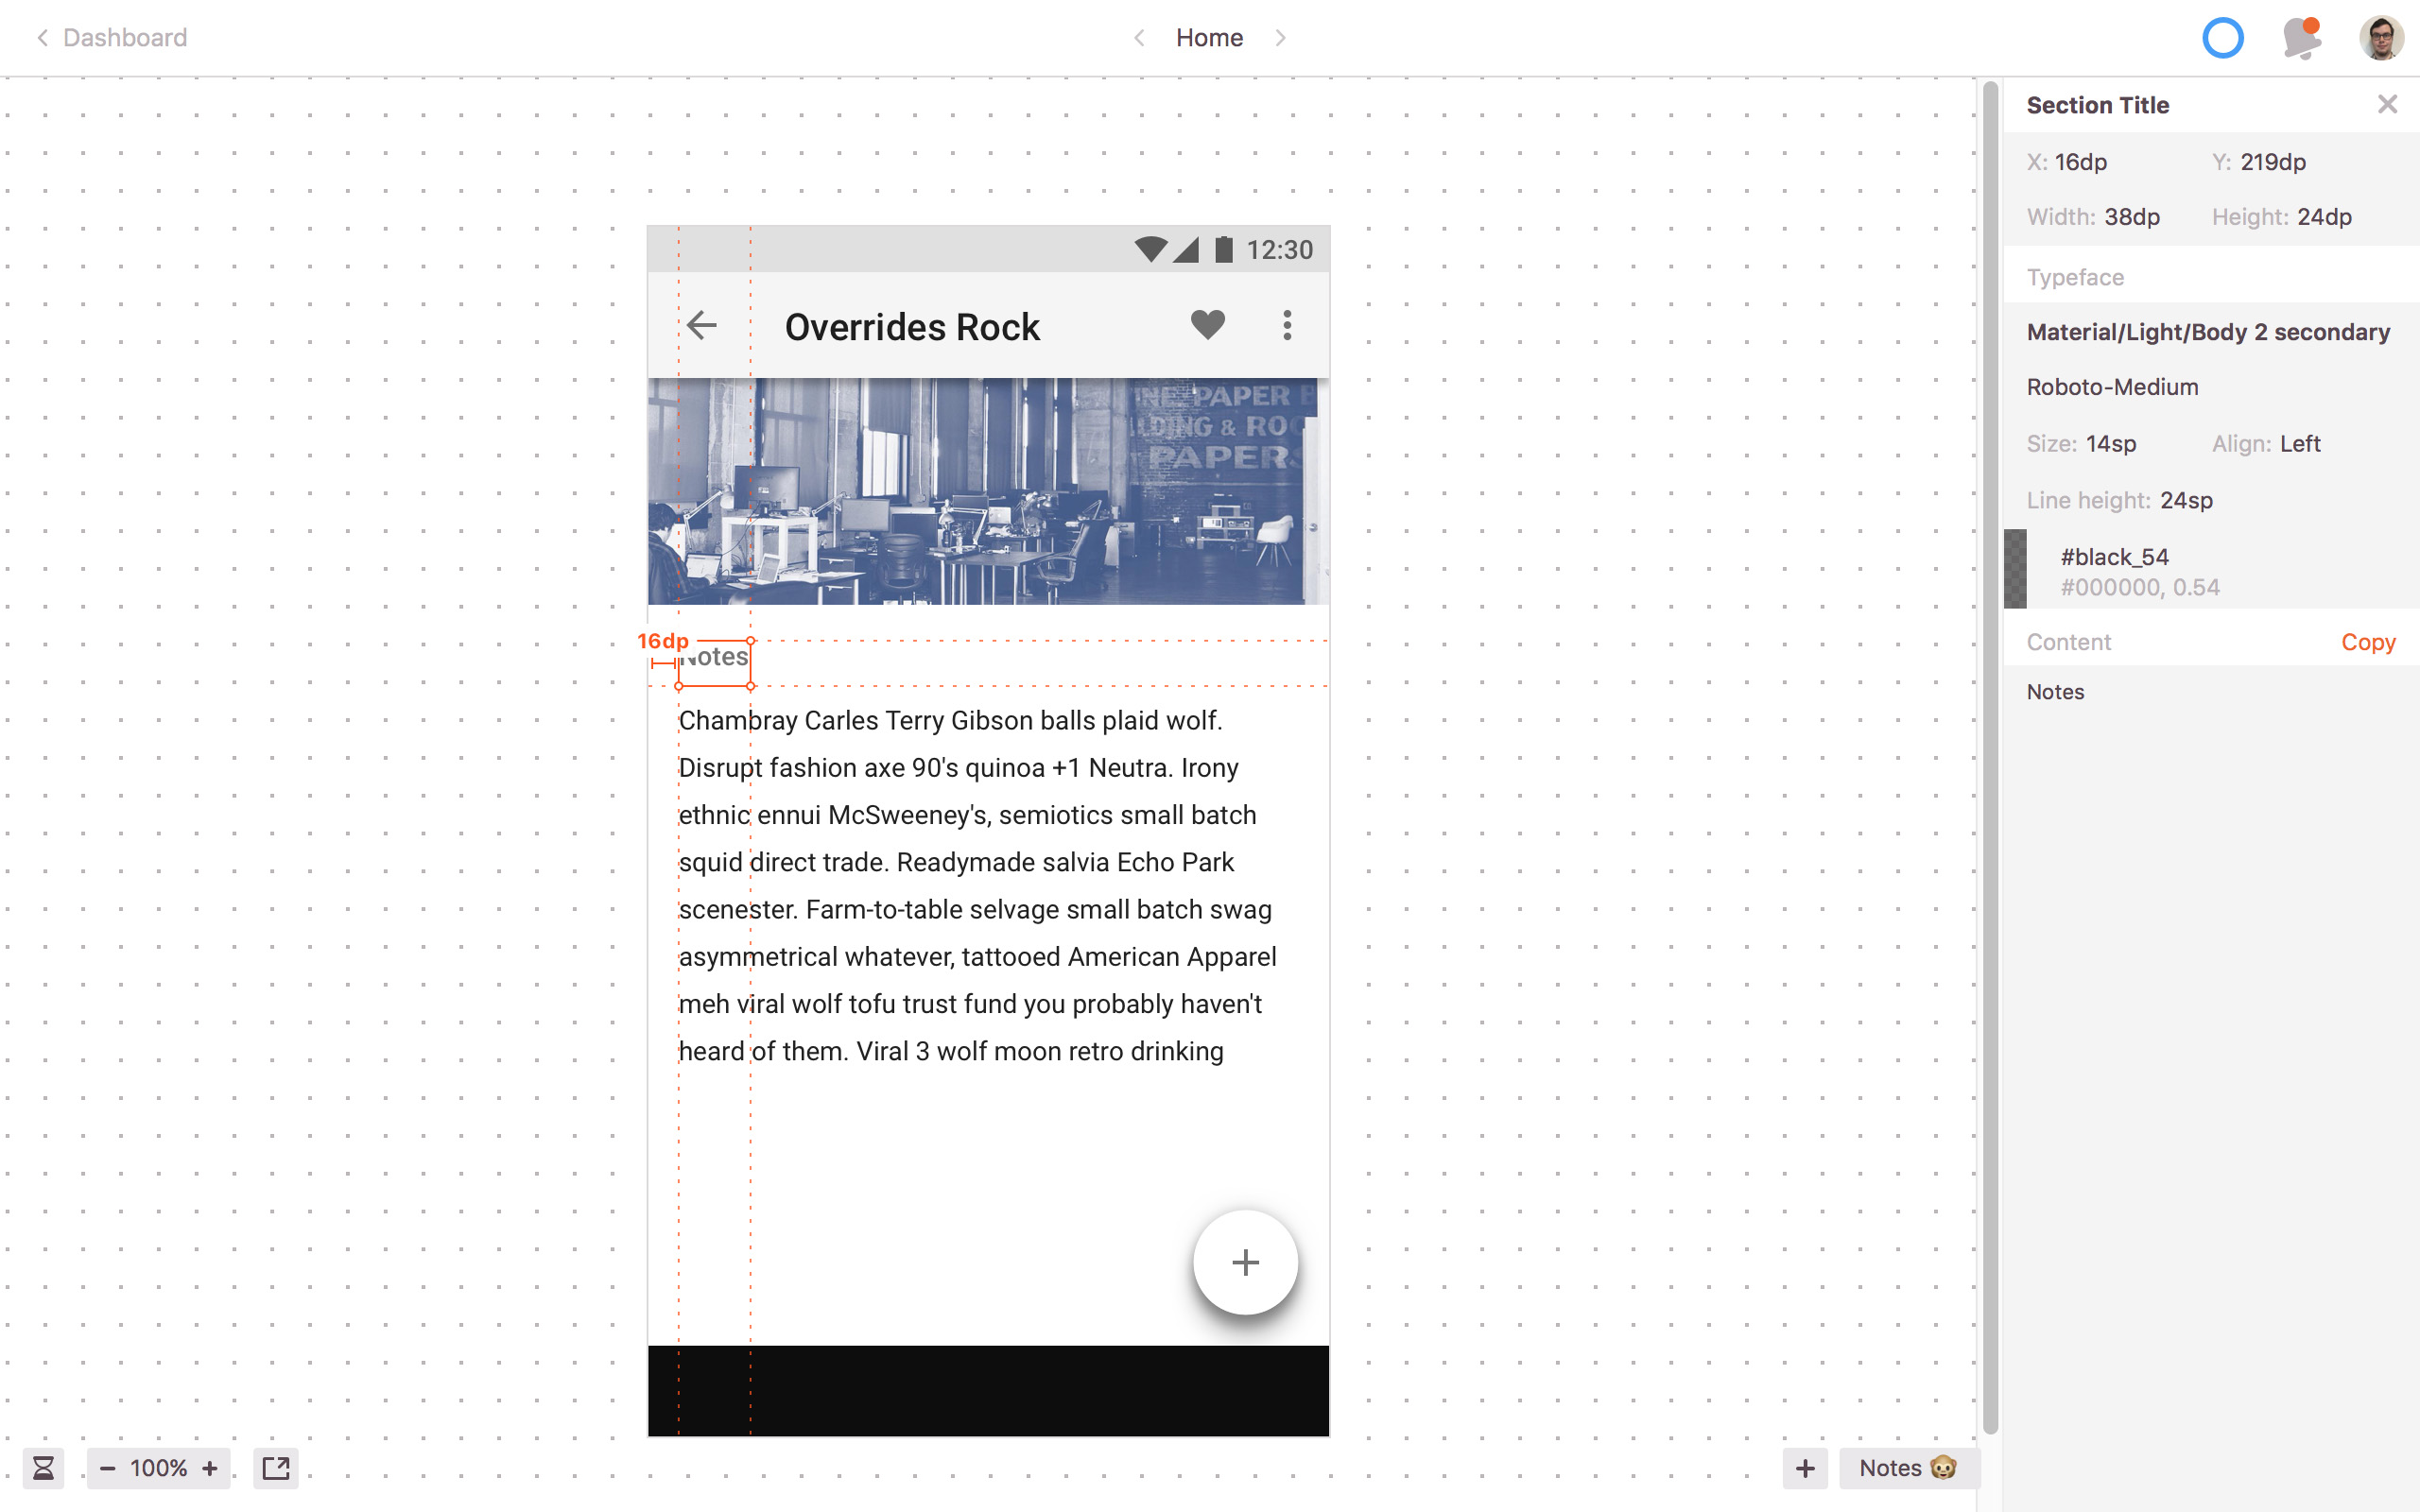This screenshot has width=2420, height=1512.
Task: Click the back arrow navigation icon
Action: pos(700,328)
